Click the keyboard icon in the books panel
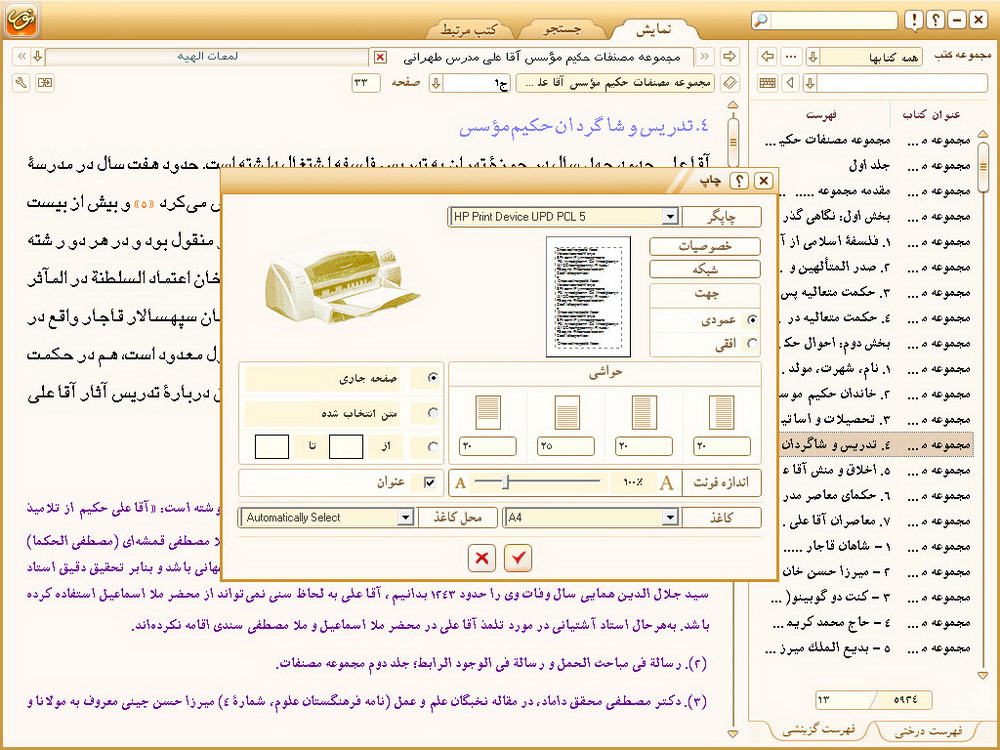This screenshot has width=1000, height=750. 767,82
